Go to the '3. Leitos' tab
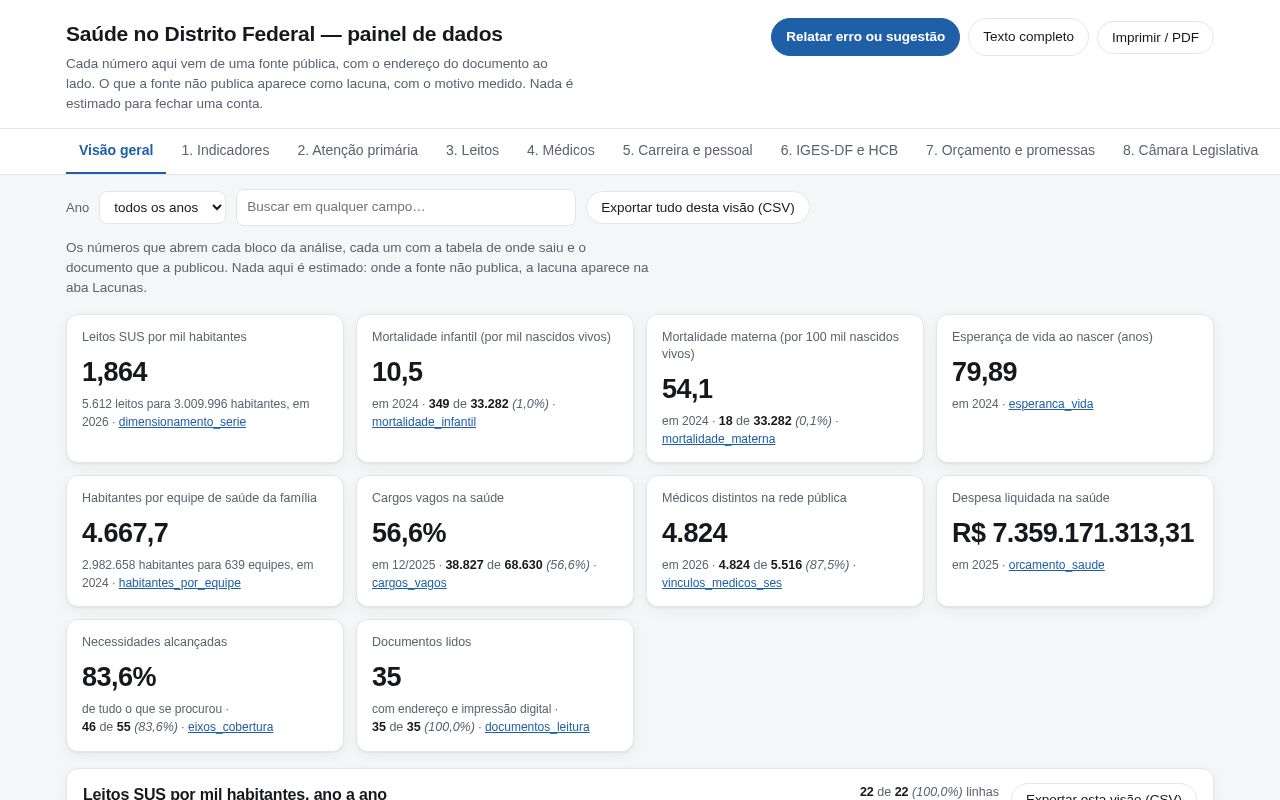Viewport: 1280px width, 800px height. (472, 150)
